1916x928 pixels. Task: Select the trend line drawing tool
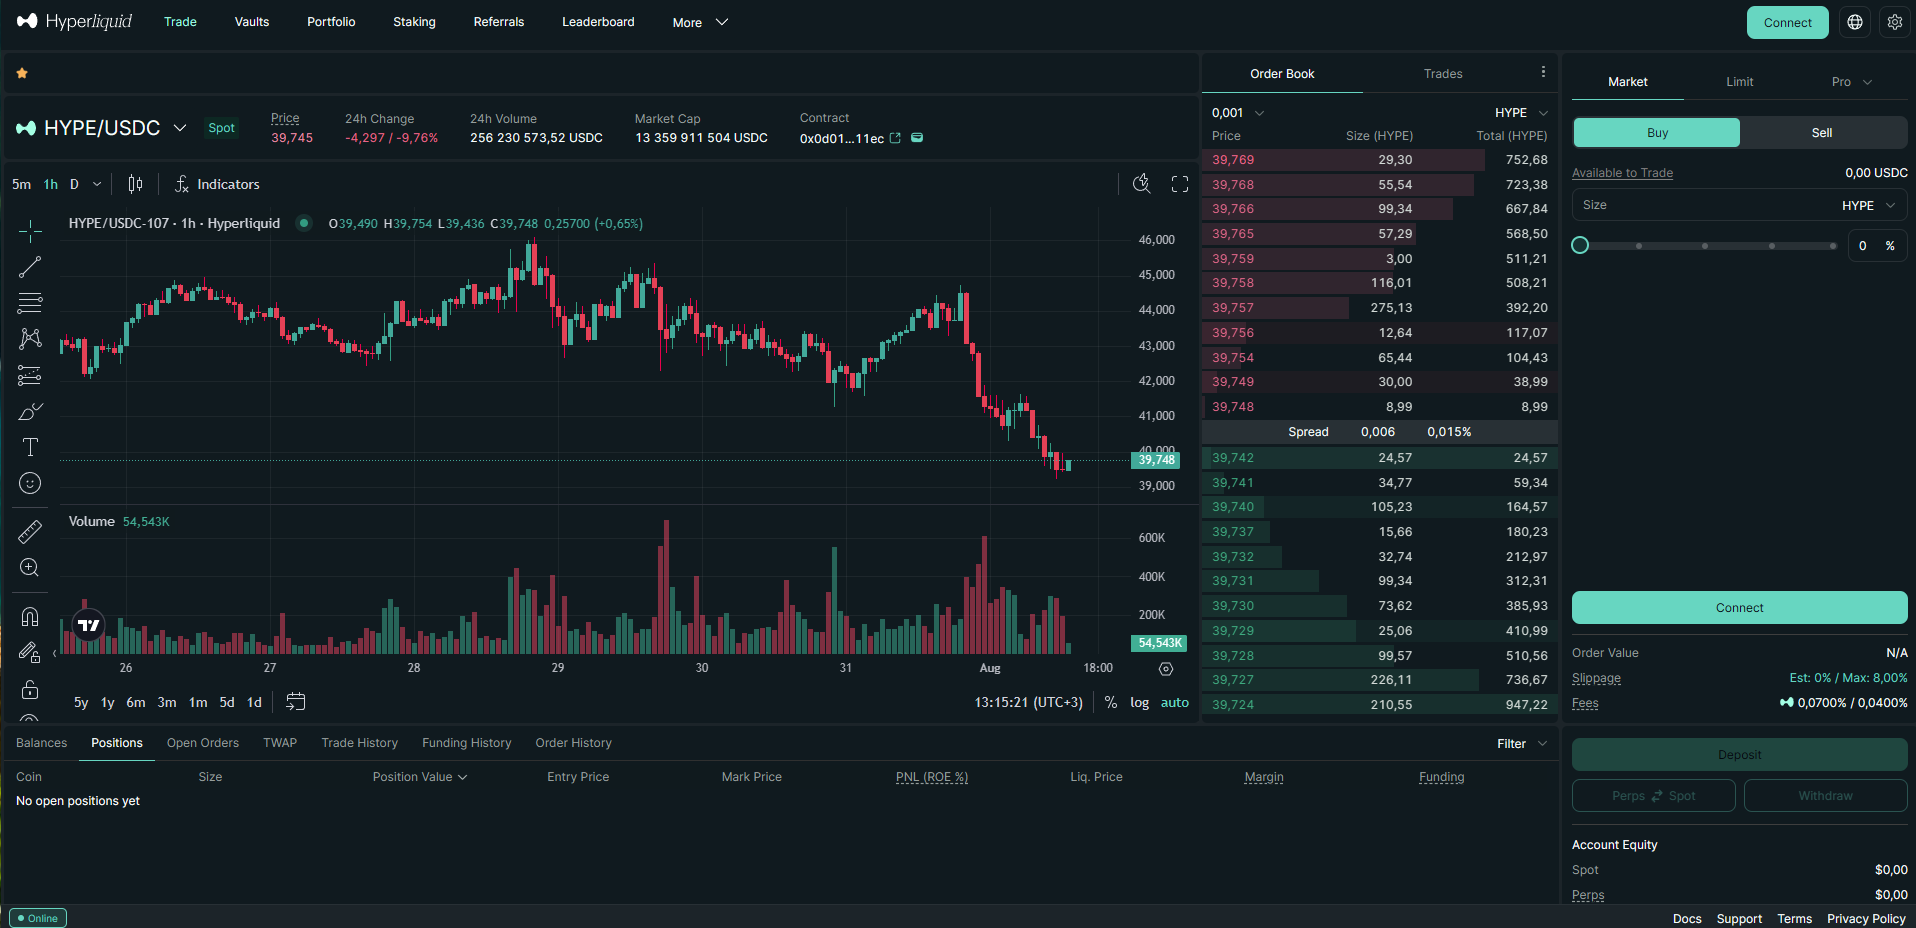pos(30,267)
